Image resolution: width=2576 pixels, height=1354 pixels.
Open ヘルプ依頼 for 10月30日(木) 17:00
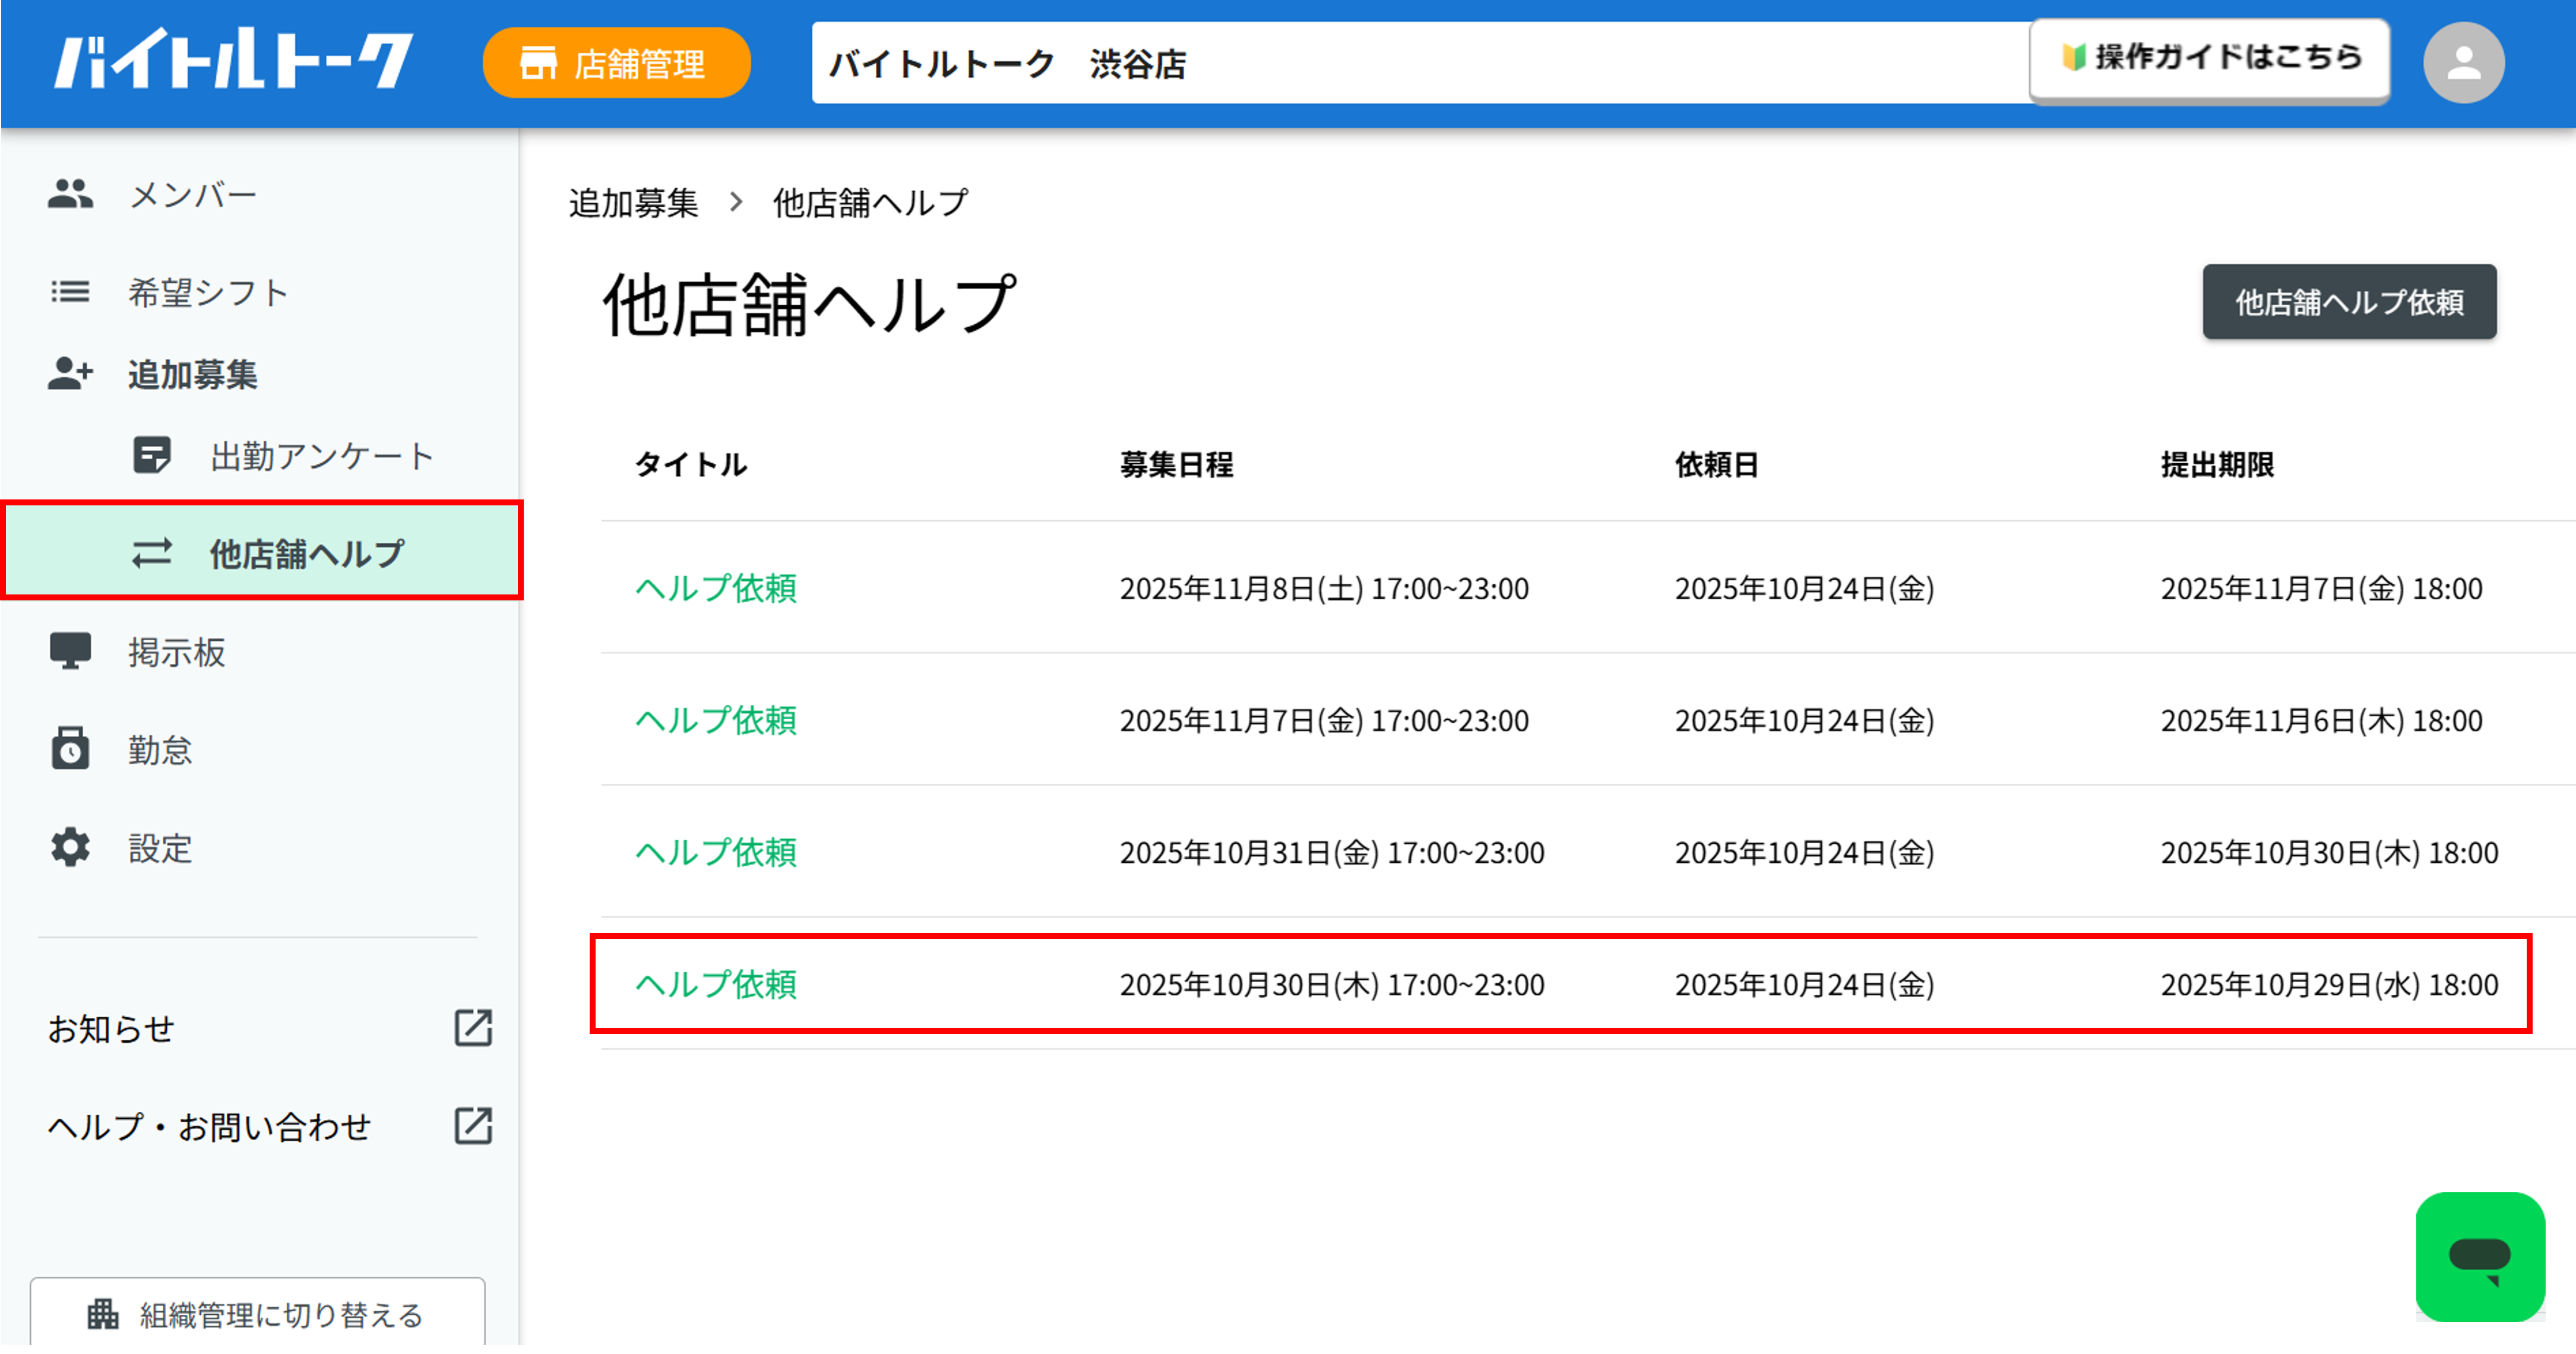click(716, 984)
